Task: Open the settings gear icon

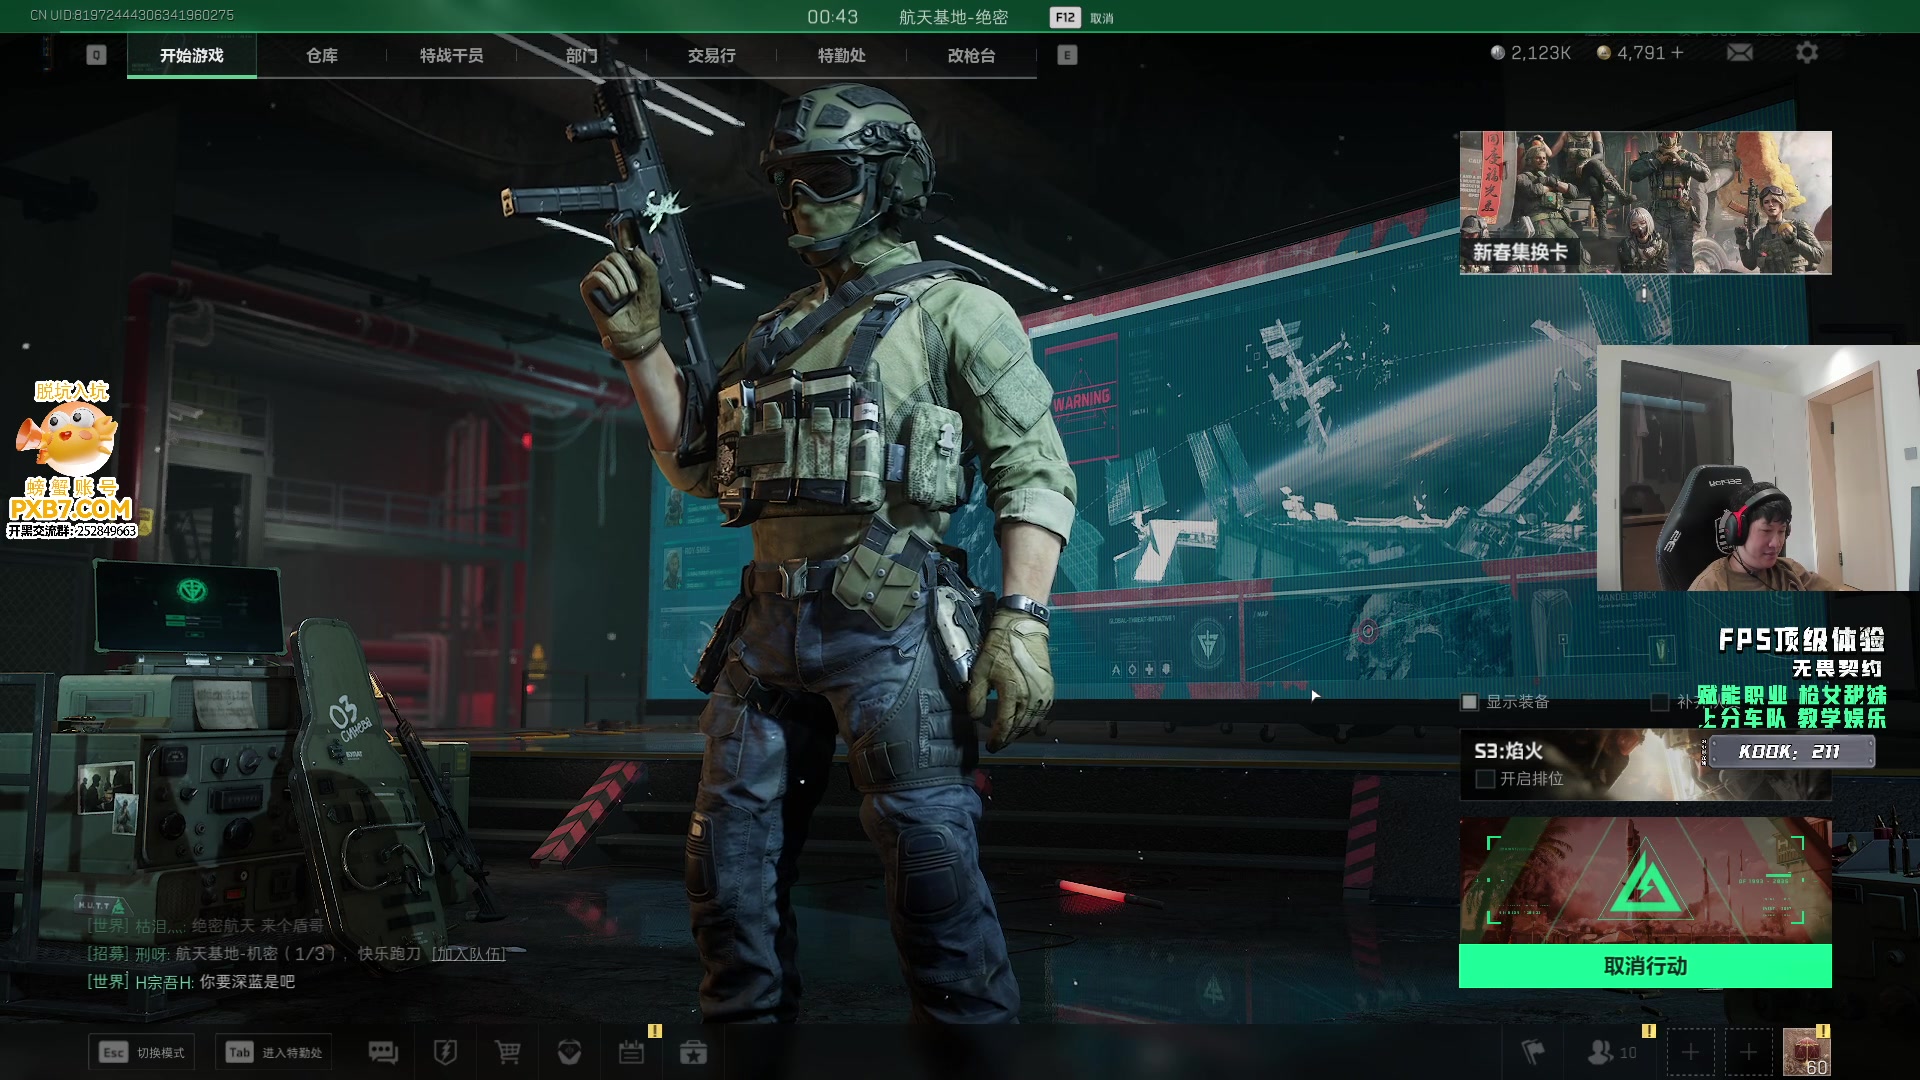Action: (1807, 52)
